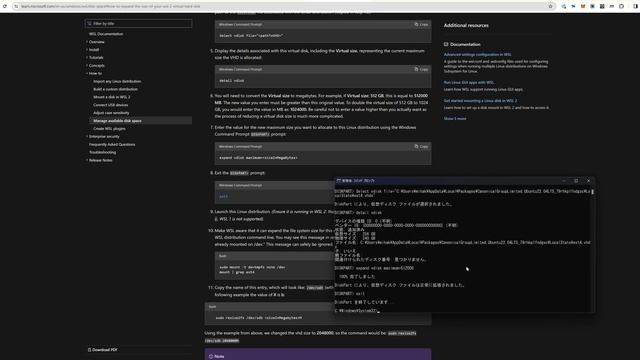
Task: Expand the Release Notes section
Action: tap(100, 160)
